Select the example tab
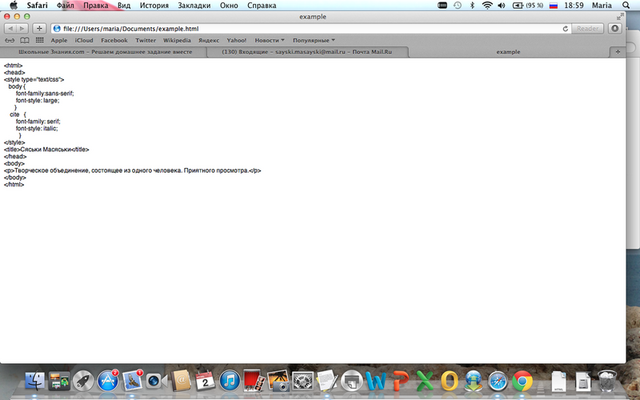This screenshot has width=640, height=400. (x=508, y=52)
